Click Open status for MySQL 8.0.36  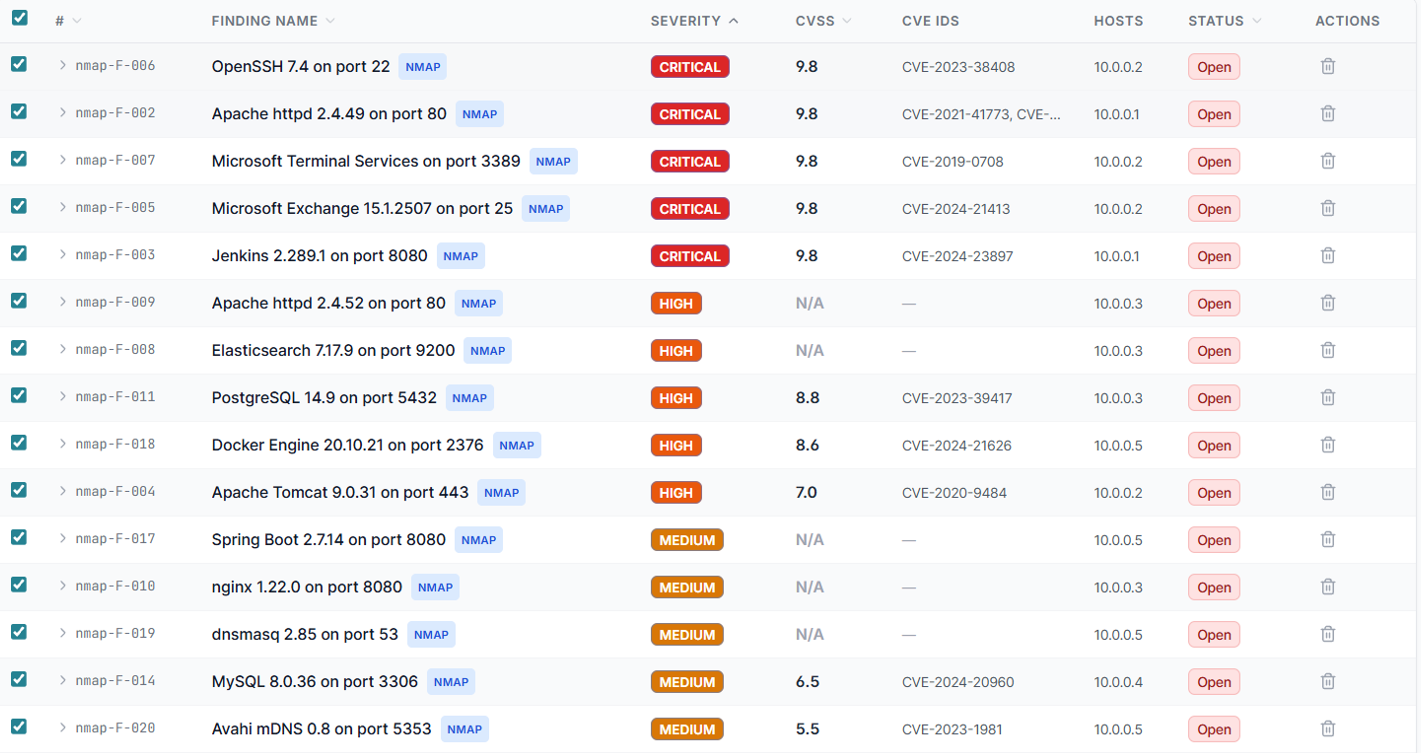click(1214, 682)
